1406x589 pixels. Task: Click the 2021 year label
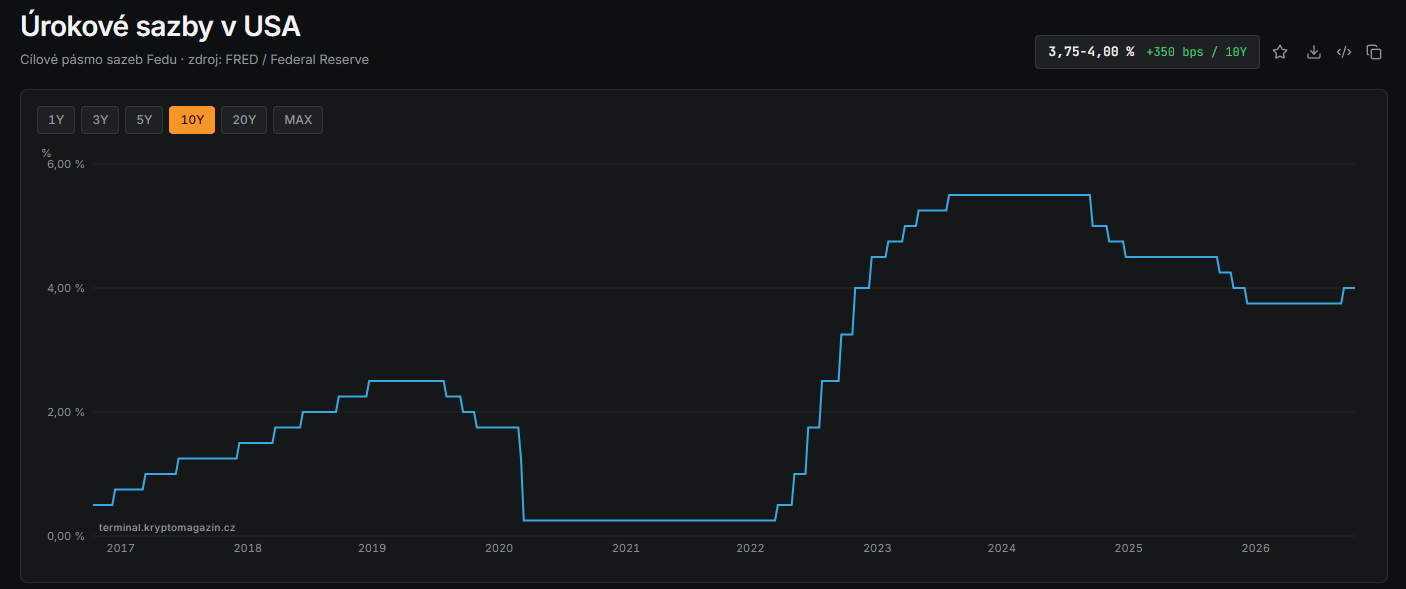tap(626, 548)
